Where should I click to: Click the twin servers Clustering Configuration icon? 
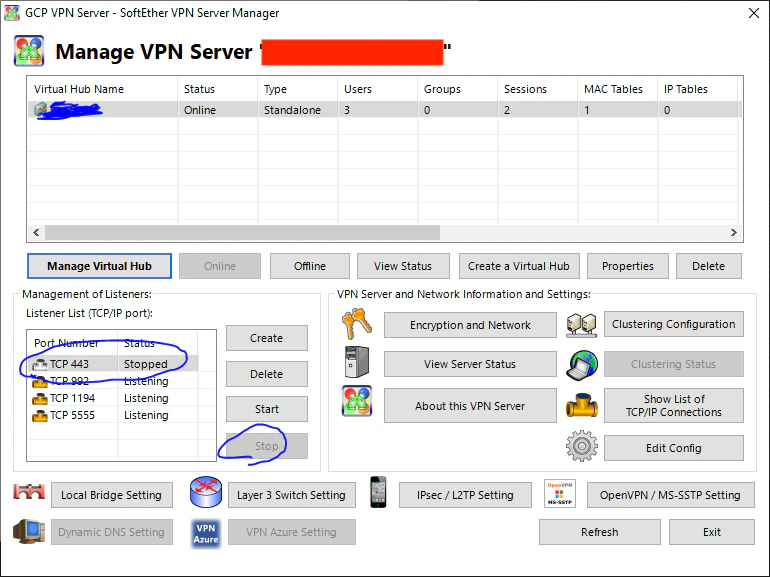pos(581,325)
